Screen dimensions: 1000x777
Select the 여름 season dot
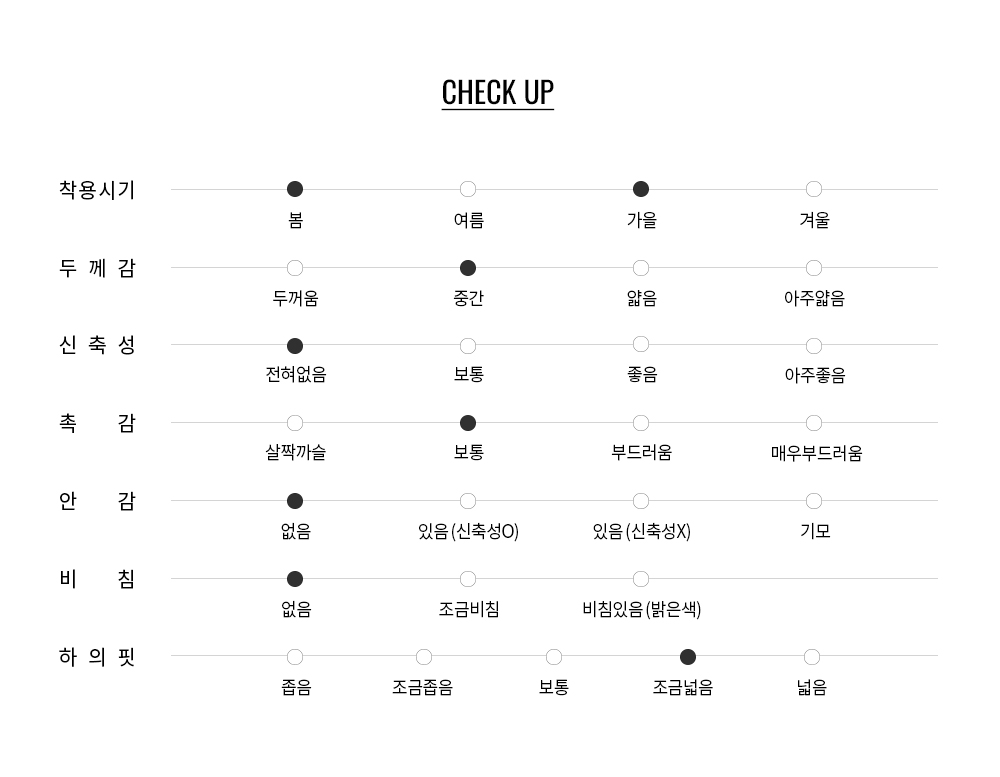click(x=468, y=189)
